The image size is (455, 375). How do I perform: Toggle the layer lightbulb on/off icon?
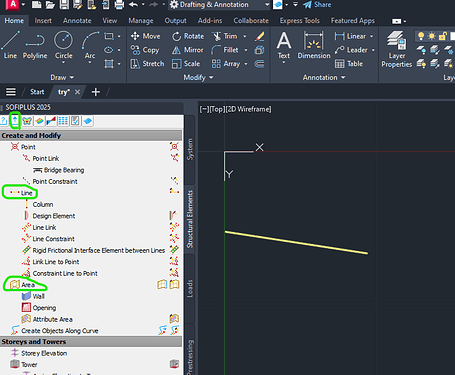[x=421, y=36]
